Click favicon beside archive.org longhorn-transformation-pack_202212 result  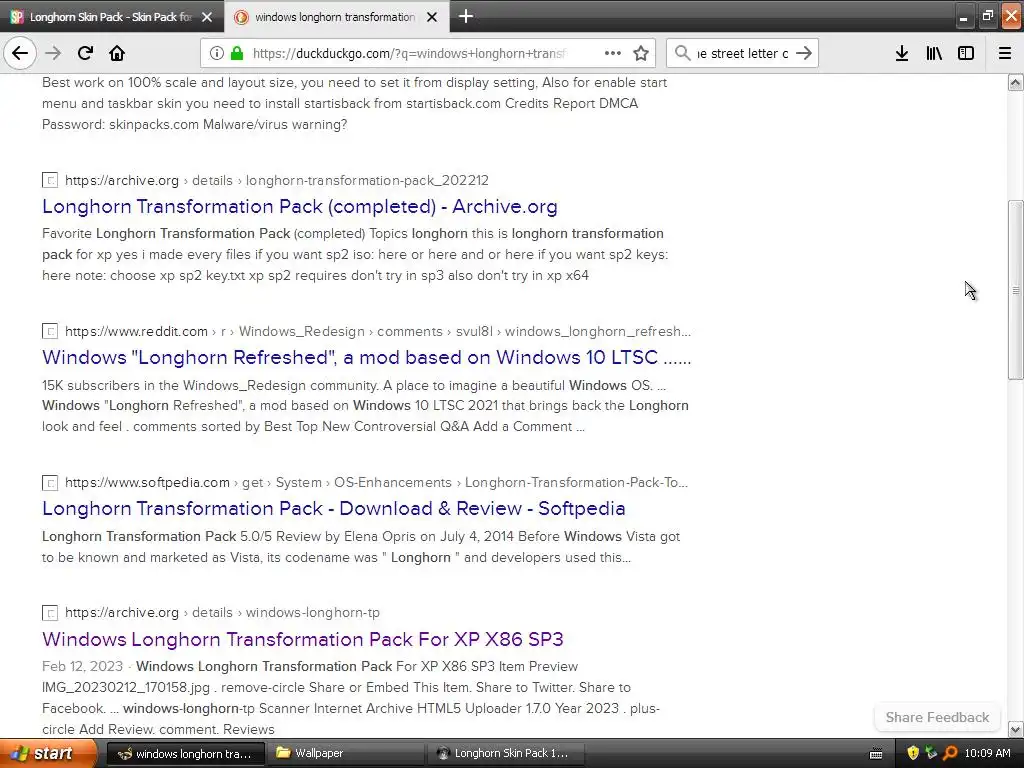click(50, 180)
